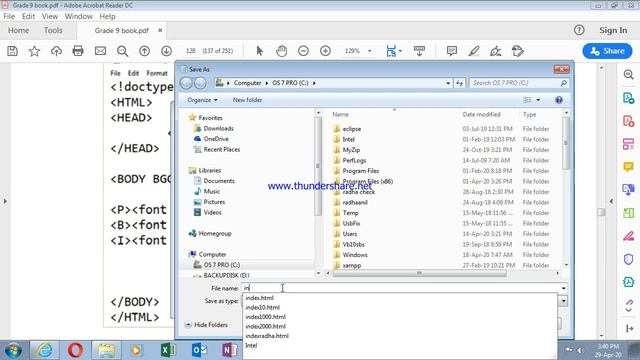Click the Search OS 7 PRO (C:) box
The image size is (640, 360).
518,83
